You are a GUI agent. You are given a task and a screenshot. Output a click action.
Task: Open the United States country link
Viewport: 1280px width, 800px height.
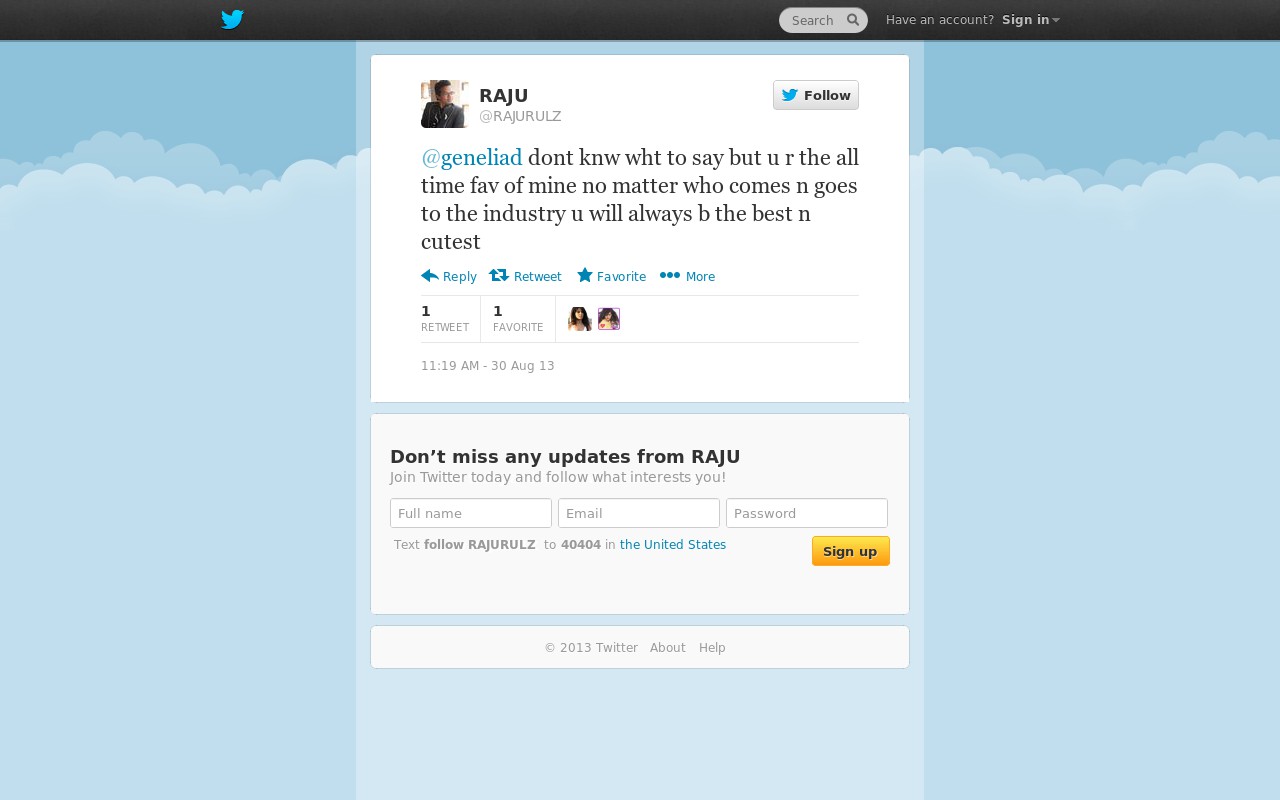click(x=673, y=545)
